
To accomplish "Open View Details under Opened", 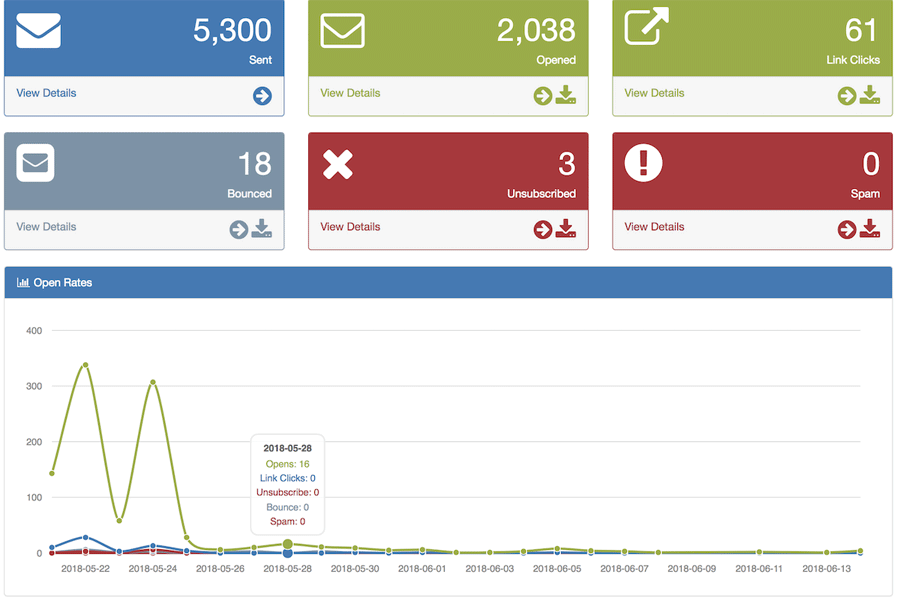I will pyautogui.click(x=350, y=93).
